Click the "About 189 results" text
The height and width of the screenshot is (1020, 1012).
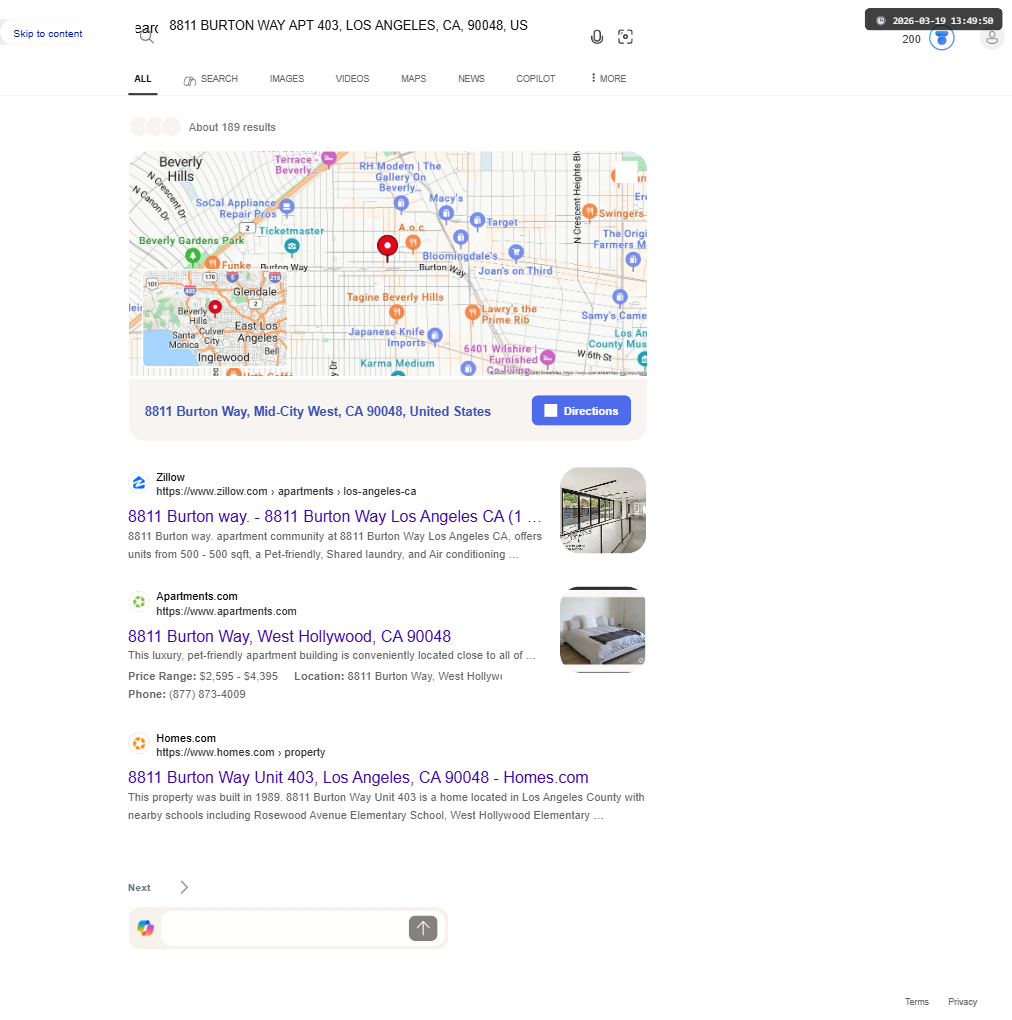232,128
